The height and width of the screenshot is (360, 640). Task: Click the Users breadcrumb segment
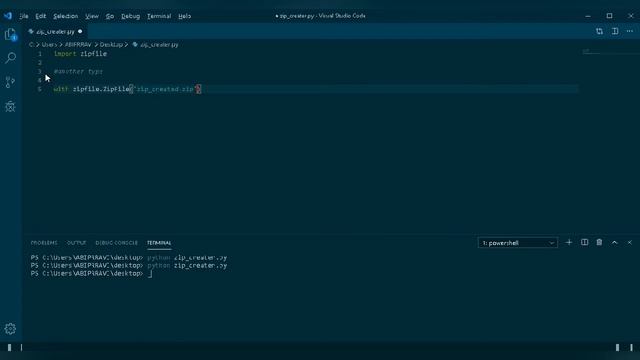[49, 44]
